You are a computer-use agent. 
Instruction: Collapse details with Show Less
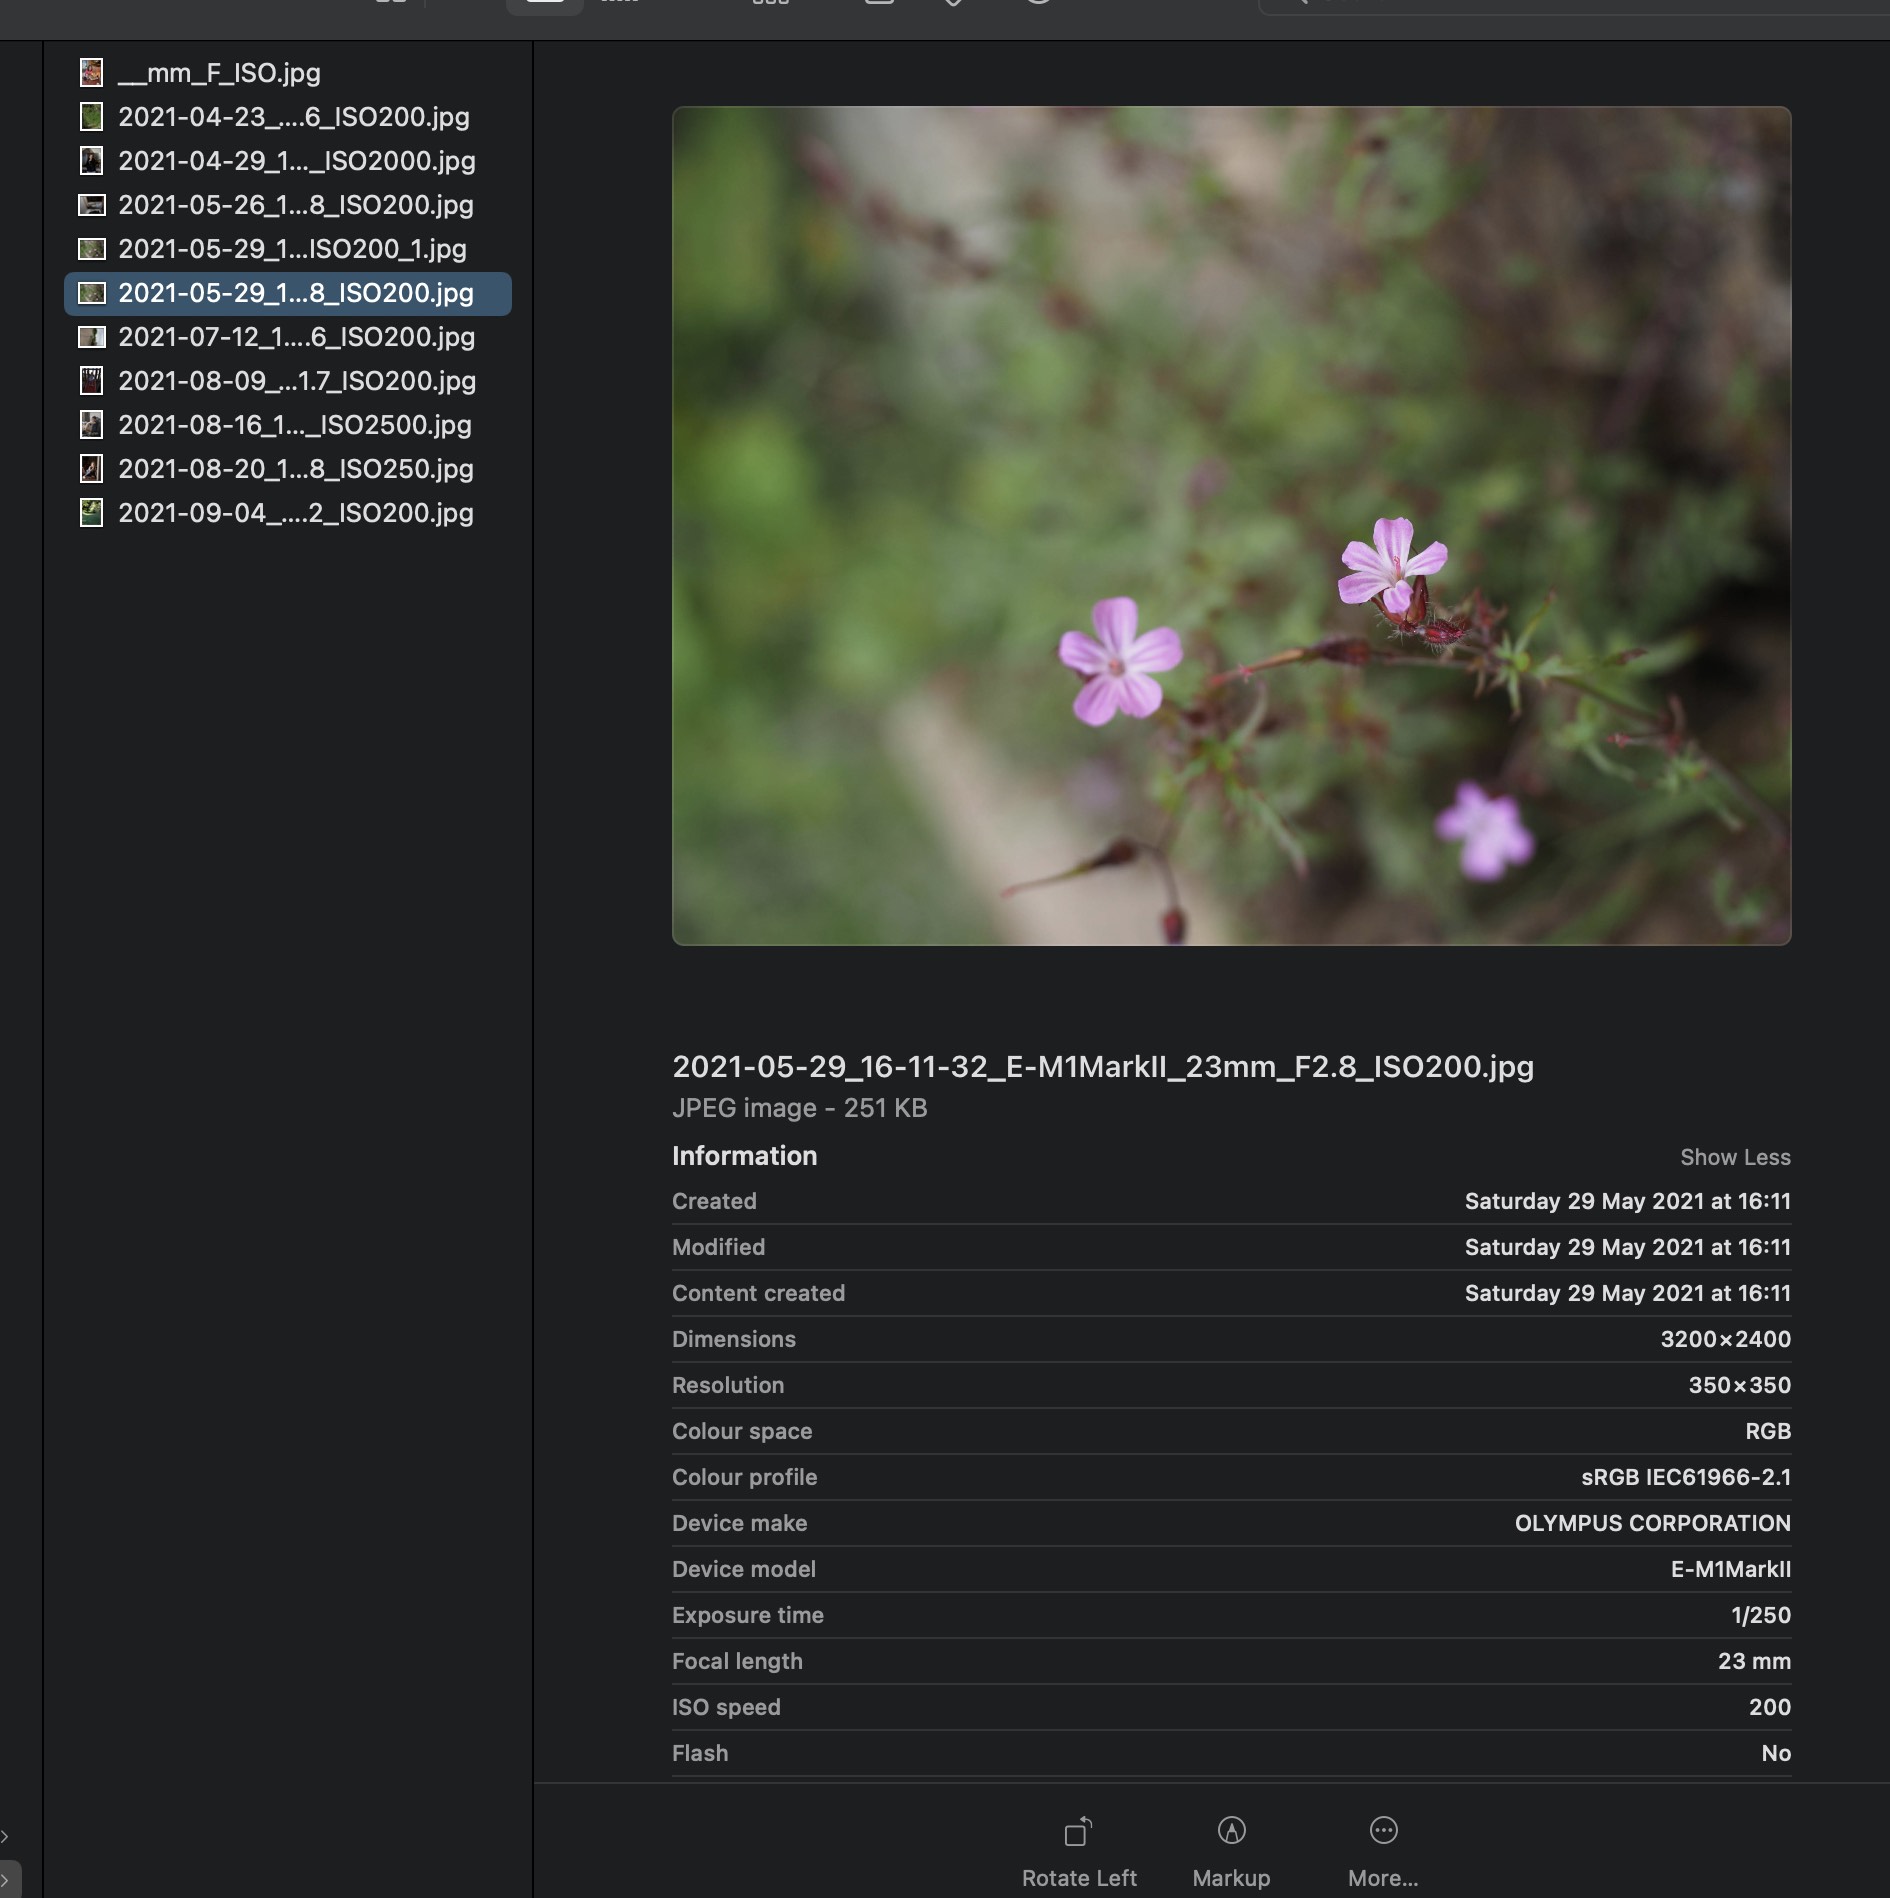(x=1735, y=1157)
